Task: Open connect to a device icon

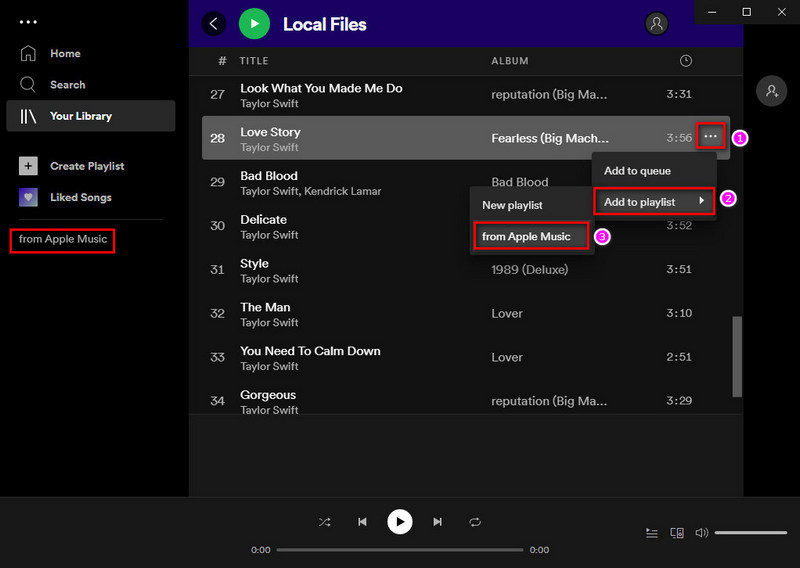Action: (x=677, y=533)
